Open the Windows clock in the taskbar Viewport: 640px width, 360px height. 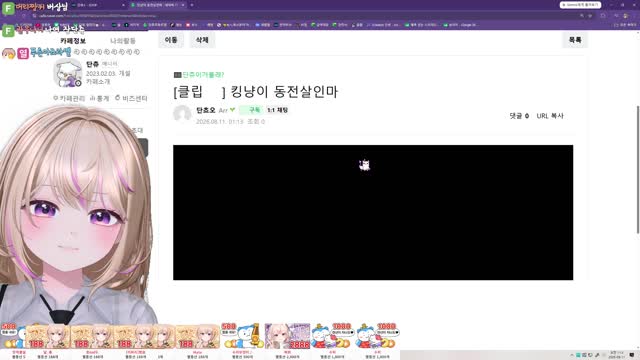(616, 355)
